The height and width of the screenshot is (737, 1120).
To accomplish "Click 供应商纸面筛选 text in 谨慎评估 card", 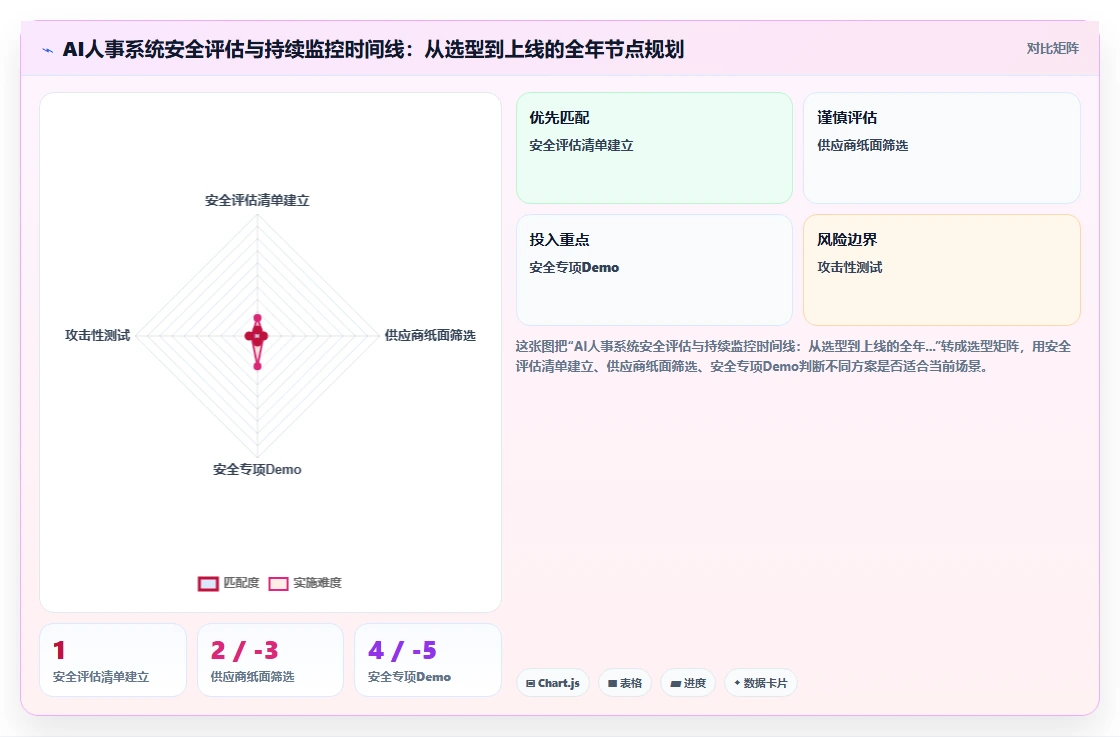I will (x=863, y=146).
